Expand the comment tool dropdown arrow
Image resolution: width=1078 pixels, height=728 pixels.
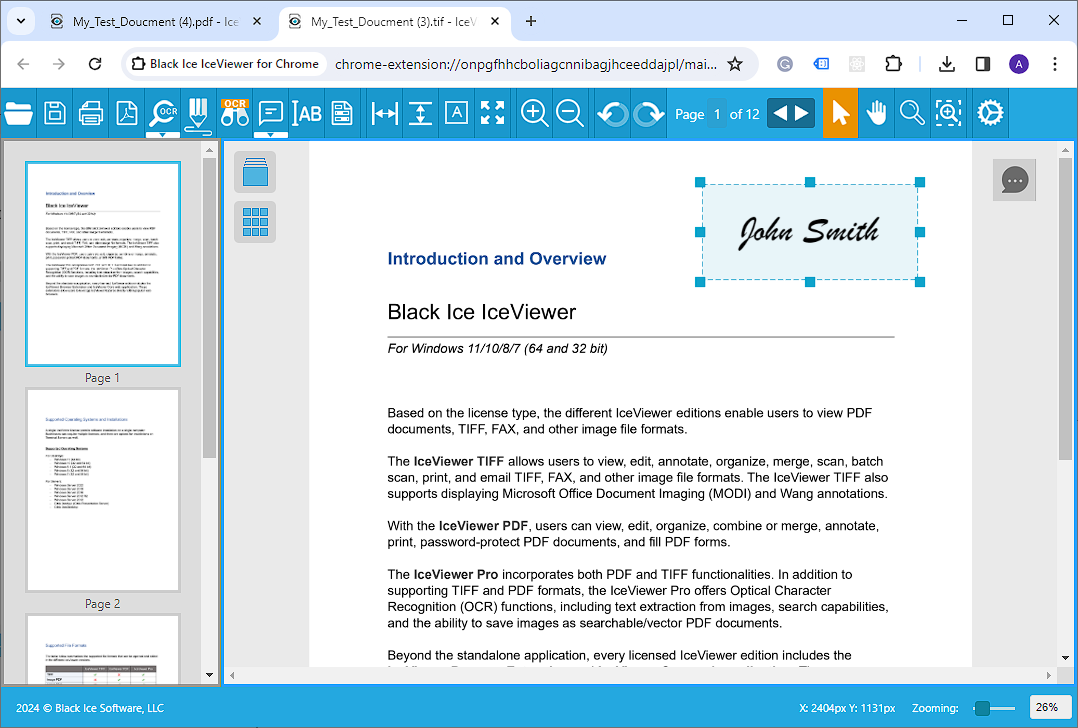(x=271, y=135)
